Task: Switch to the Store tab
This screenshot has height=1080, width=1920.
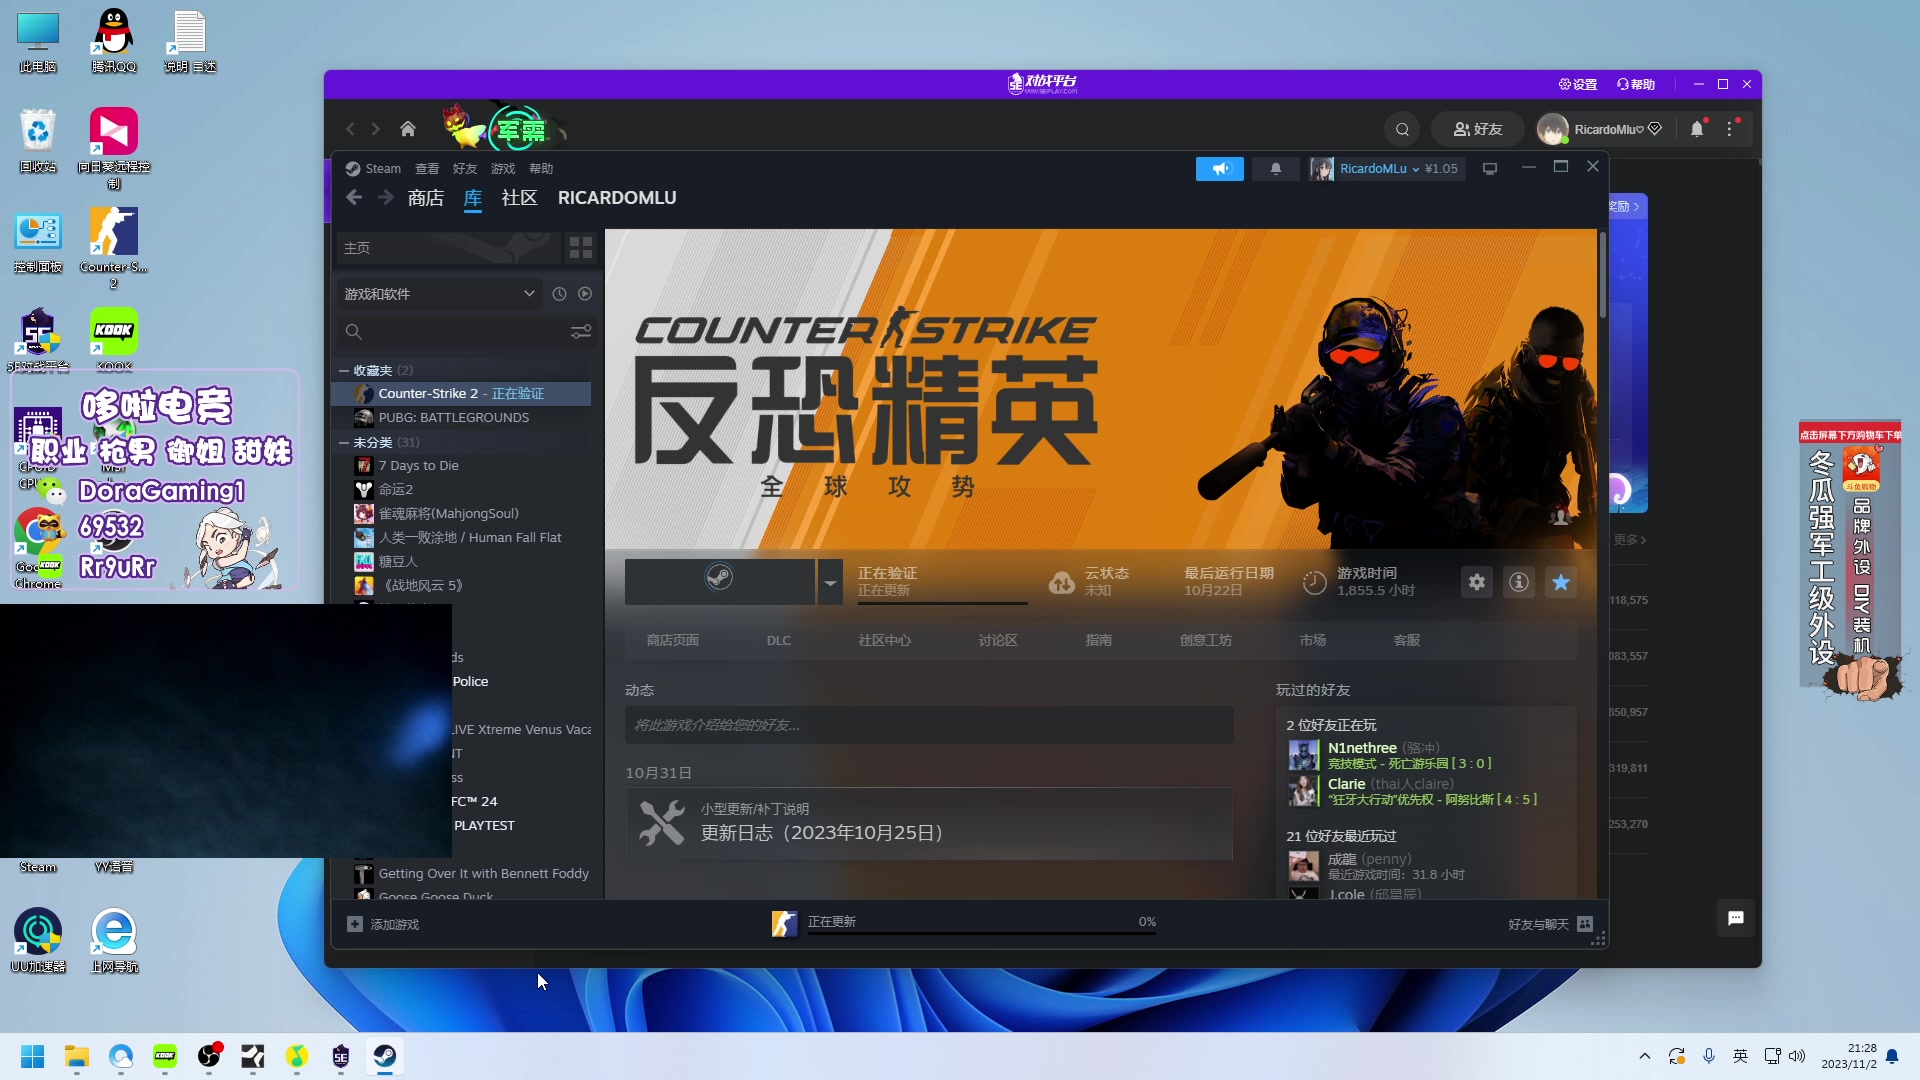Action: pos(426,198)
